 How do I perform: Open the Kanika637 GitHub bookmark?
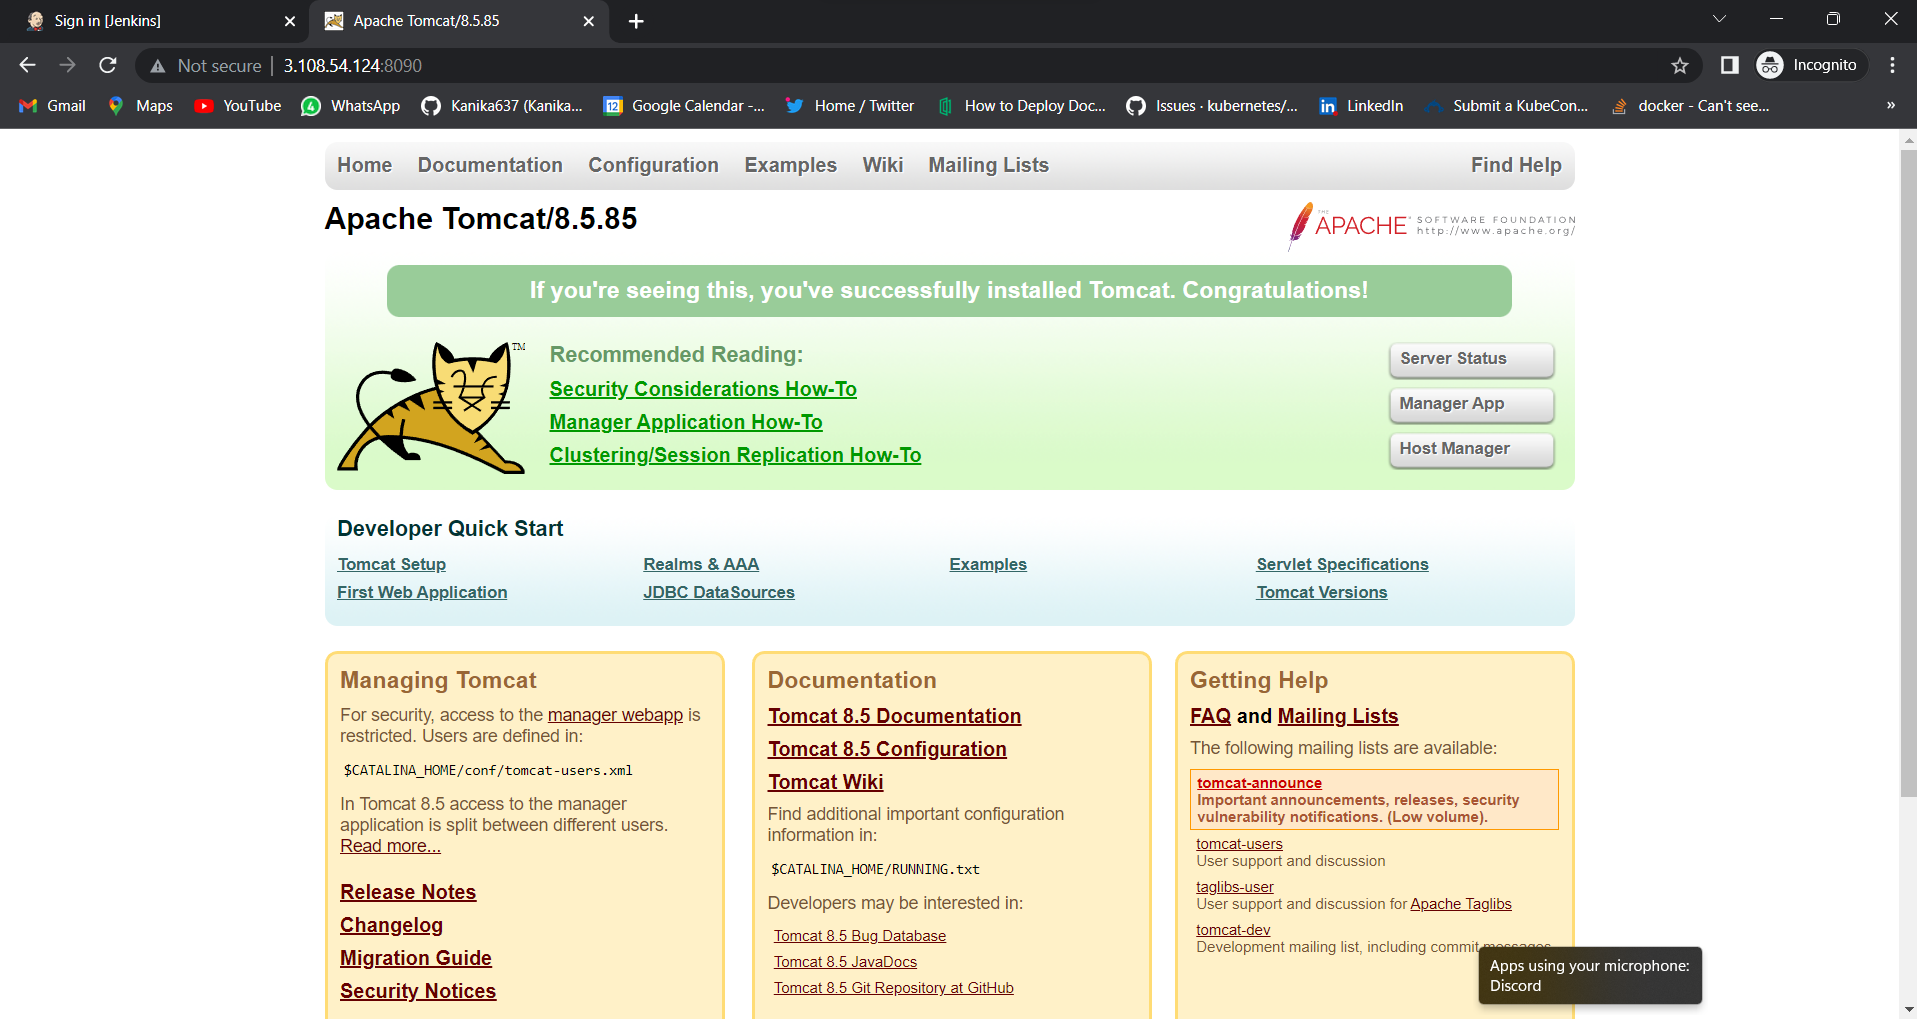tap(502, 106)
